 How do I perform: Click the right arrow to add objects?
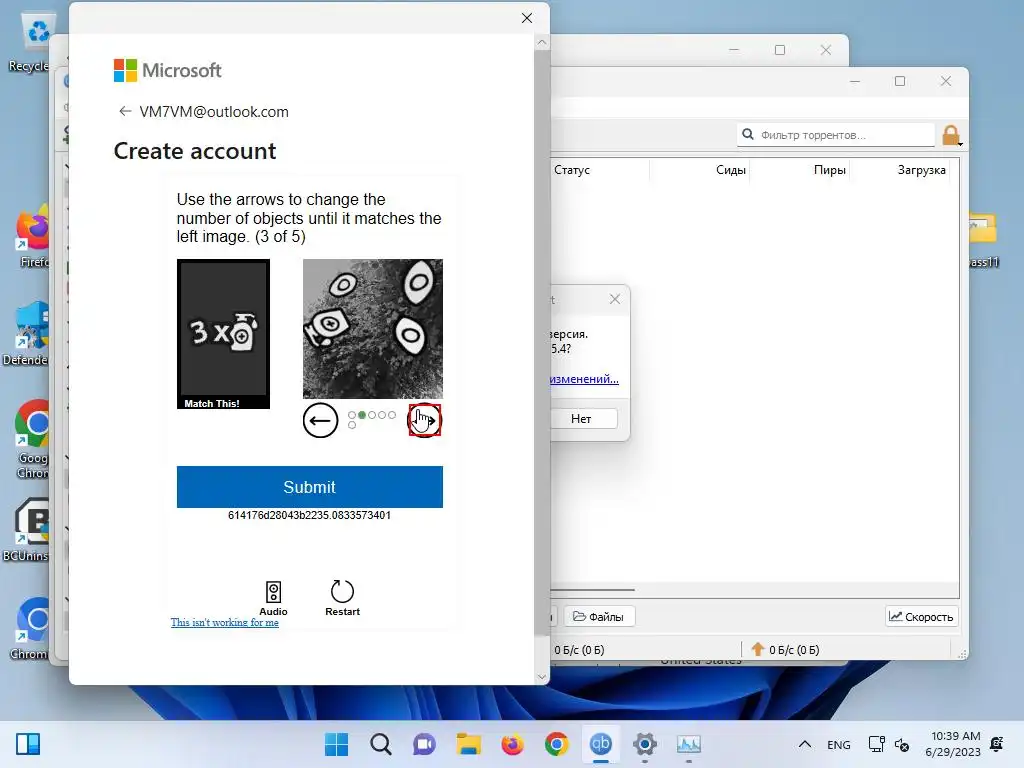(424, 420)
